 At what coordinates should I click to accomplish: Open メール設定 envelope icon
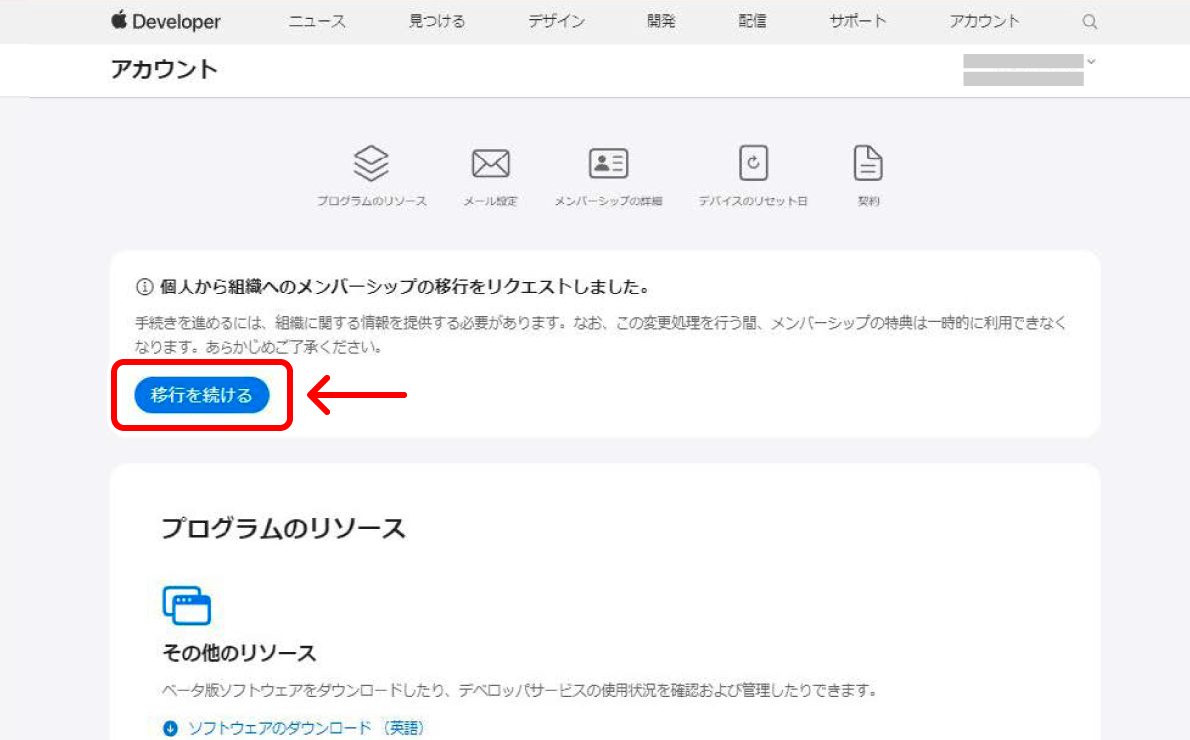tap(490, 162)
